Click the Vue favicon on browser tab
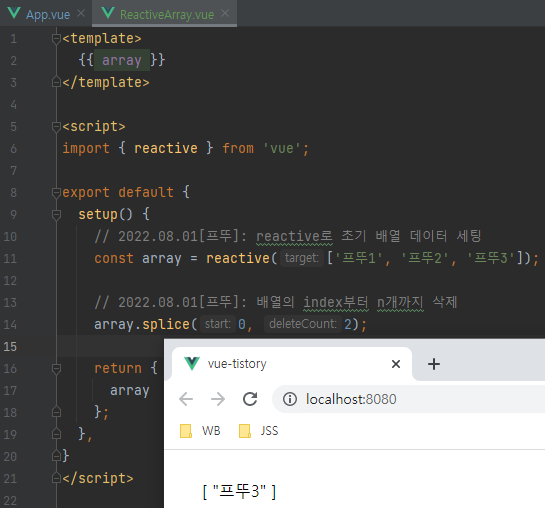This screenshot has height=508, width=545. [192, 363]
